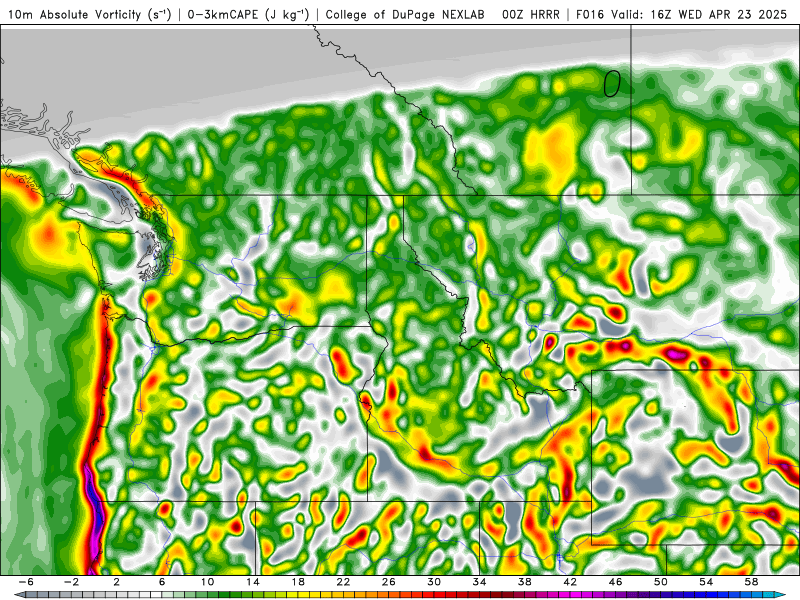800x600 pixels.
Task: Click the "38" color scale label
Action: click(x=525, y=582)
